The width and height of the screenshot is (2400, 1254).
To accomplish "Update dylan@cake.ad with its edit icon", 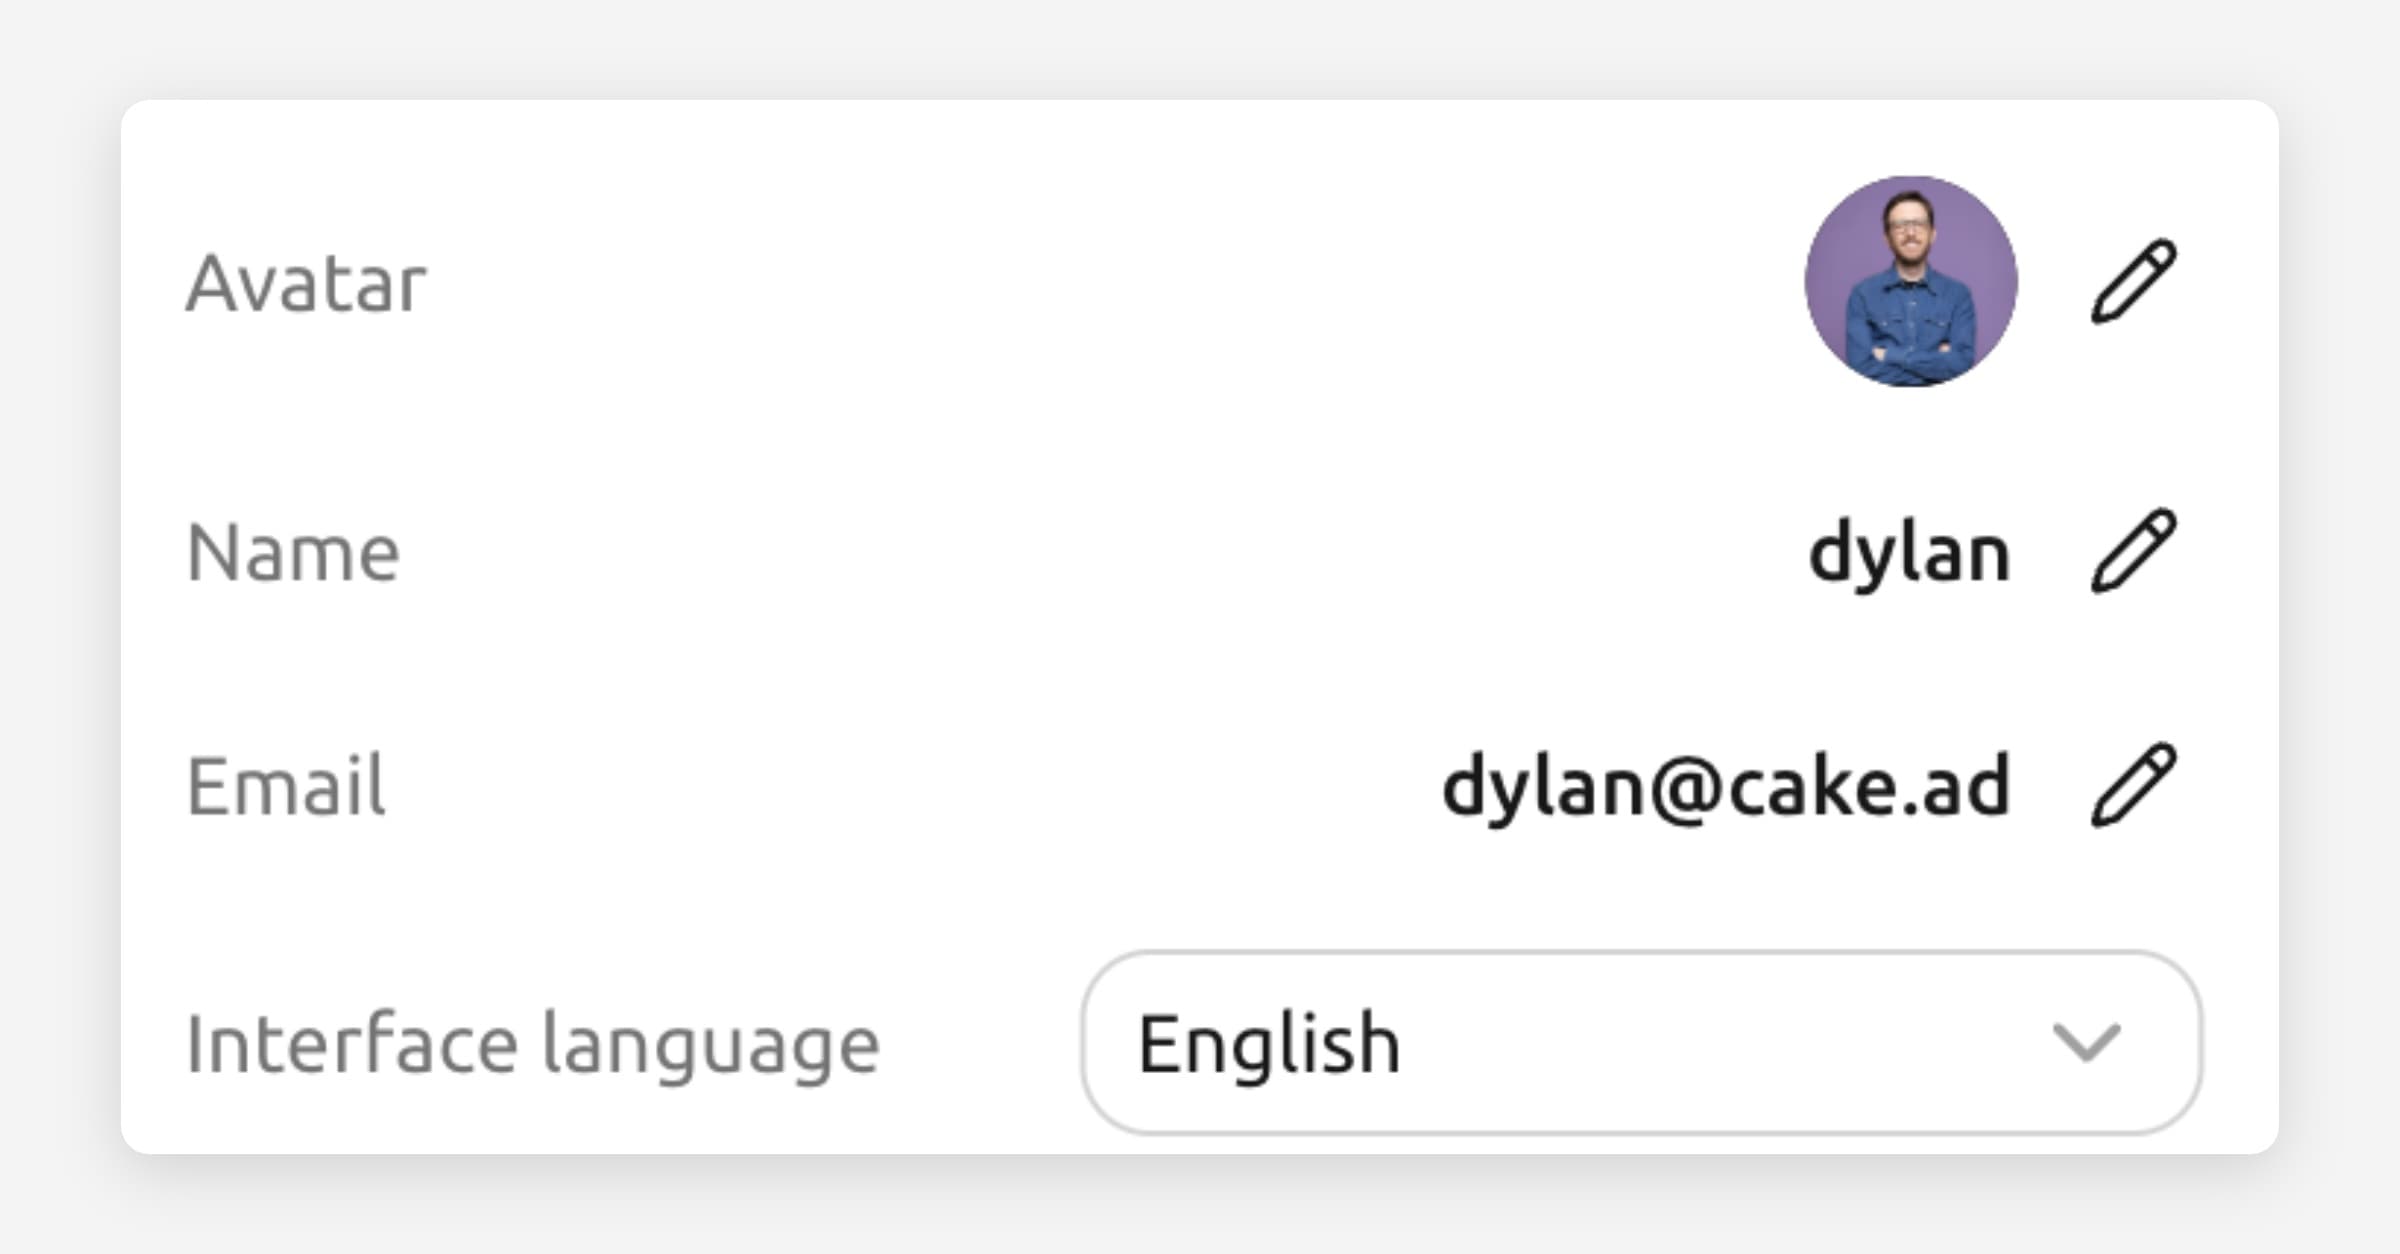I will pyautogui.click(x=2133, y=785).
